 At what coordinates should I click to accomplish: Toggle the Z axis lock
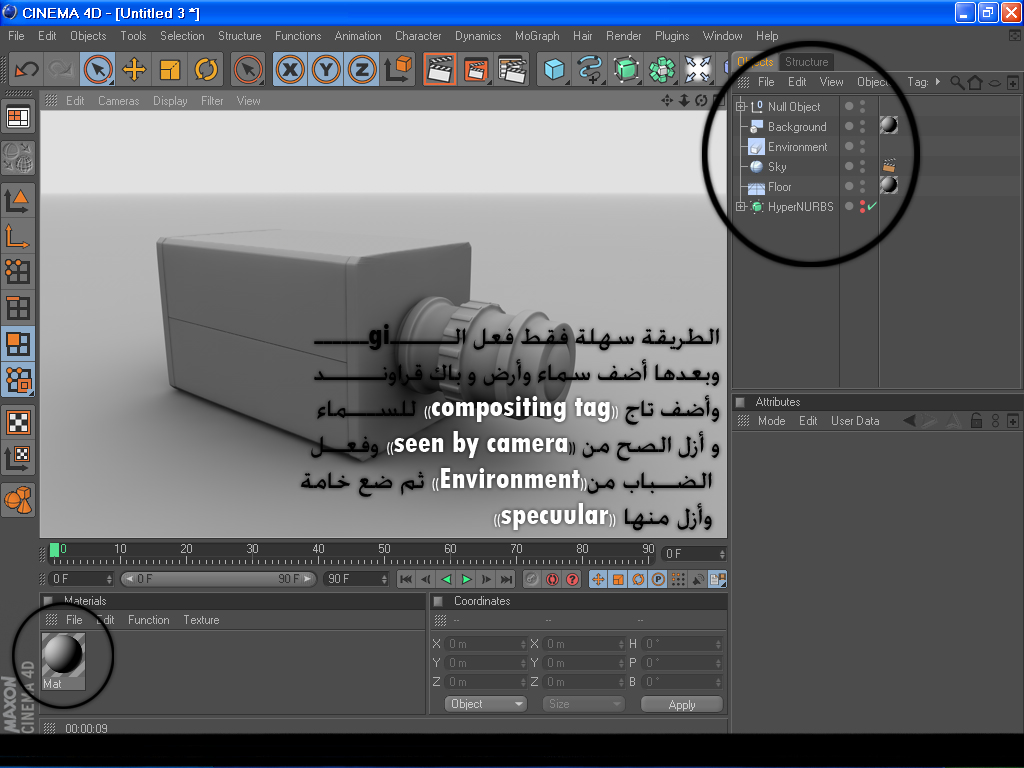(362, 69)
